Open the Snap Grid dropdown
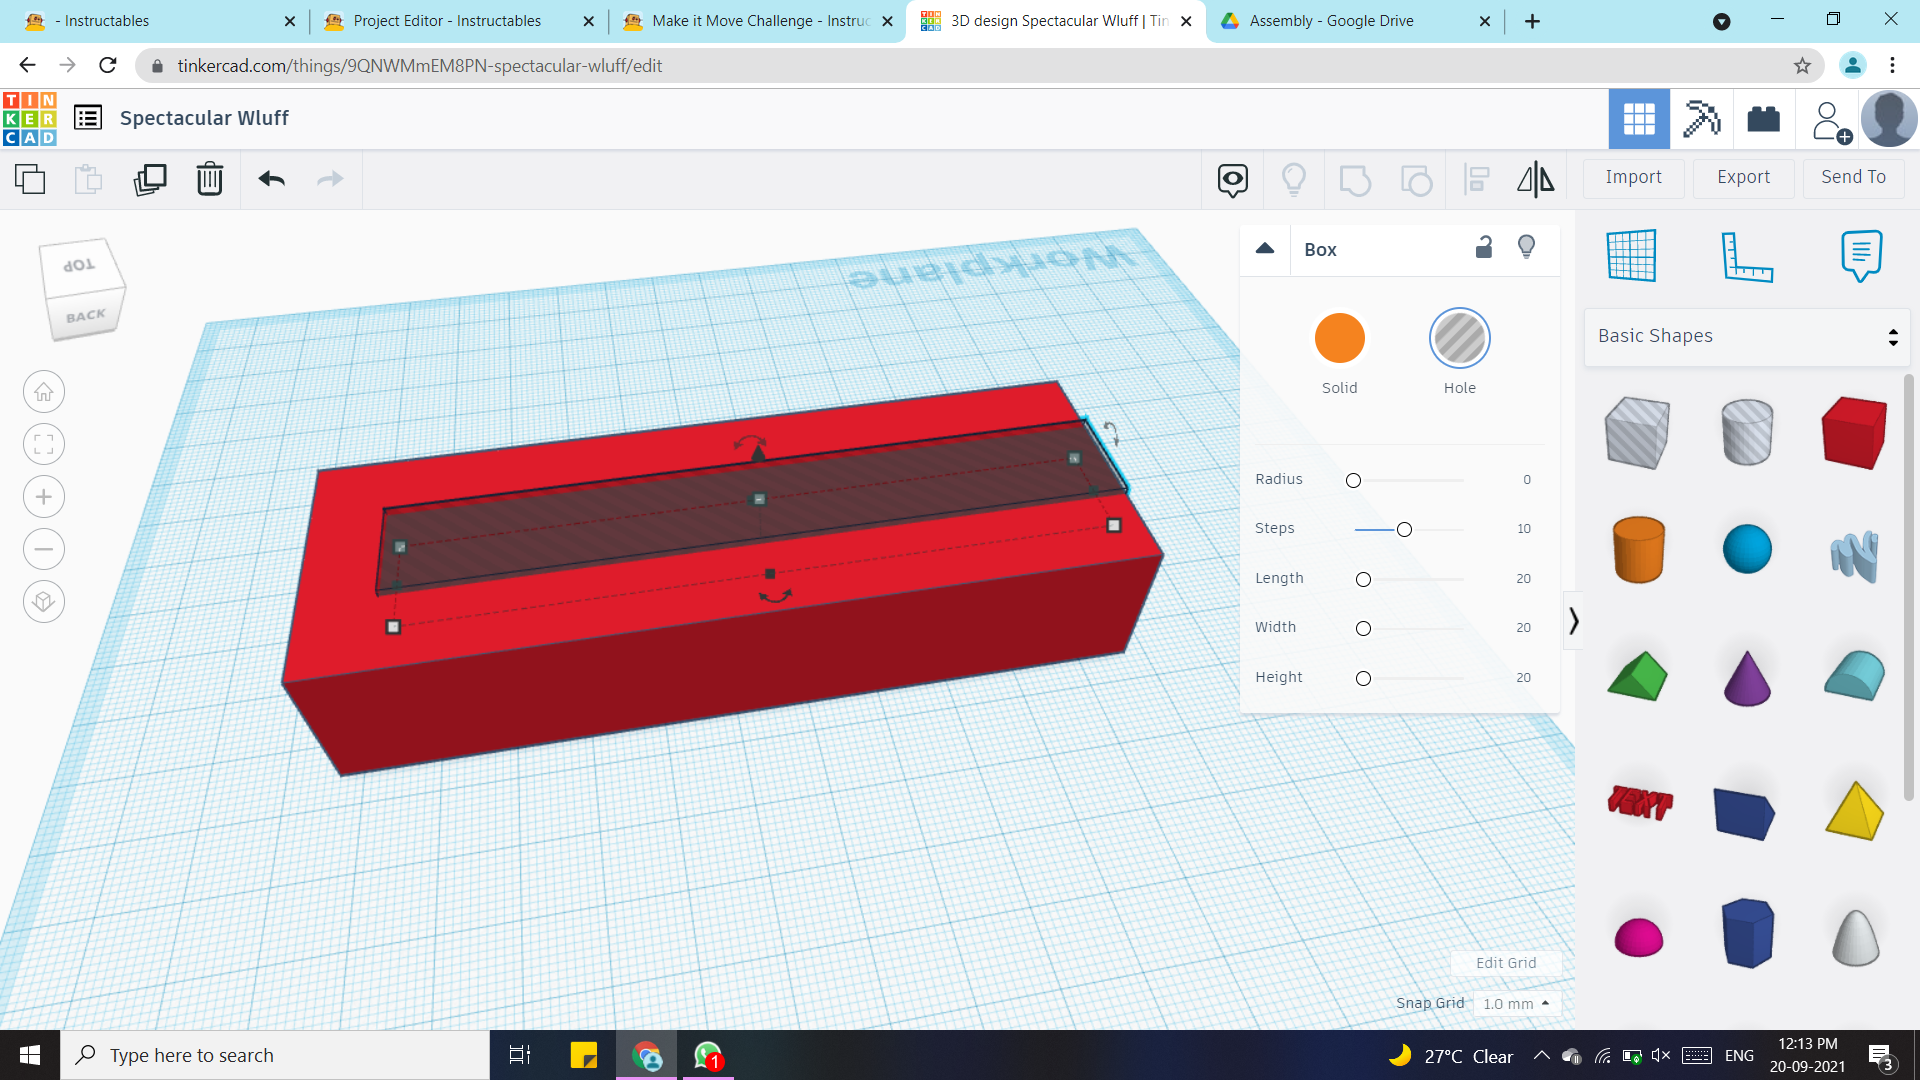This screenshot has width=1920, height=1080. [x=1516, y=1003]
